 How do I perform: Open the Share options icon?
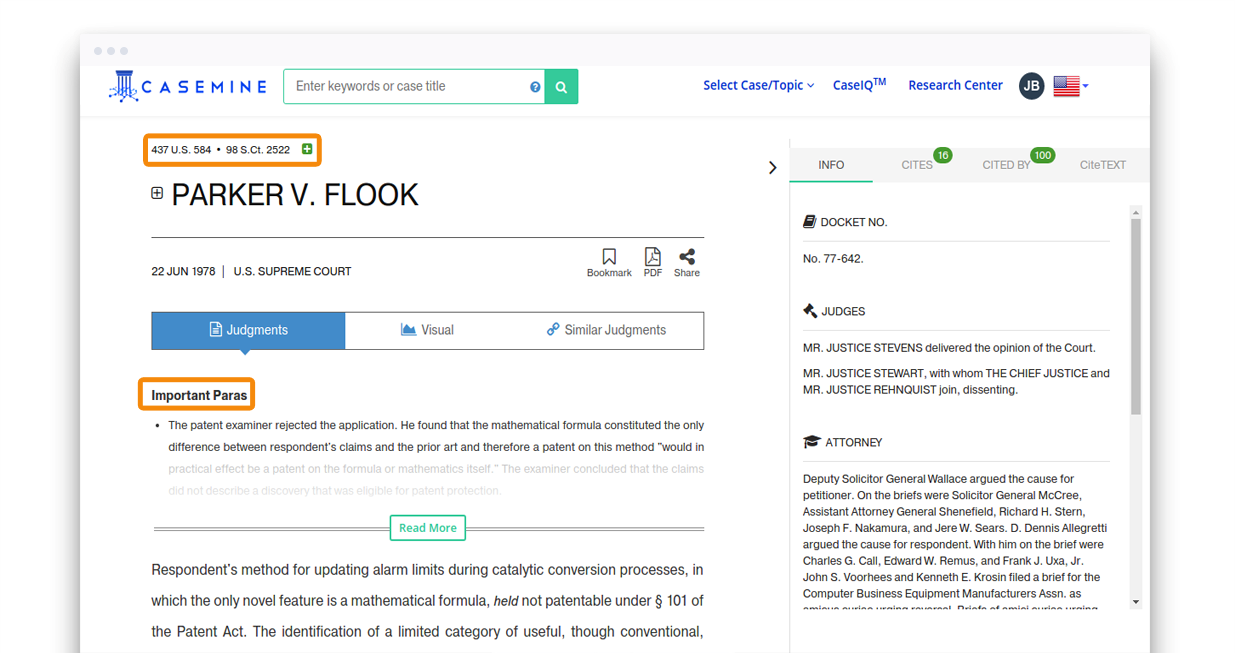pyautogui.click(x=686, y=262)
